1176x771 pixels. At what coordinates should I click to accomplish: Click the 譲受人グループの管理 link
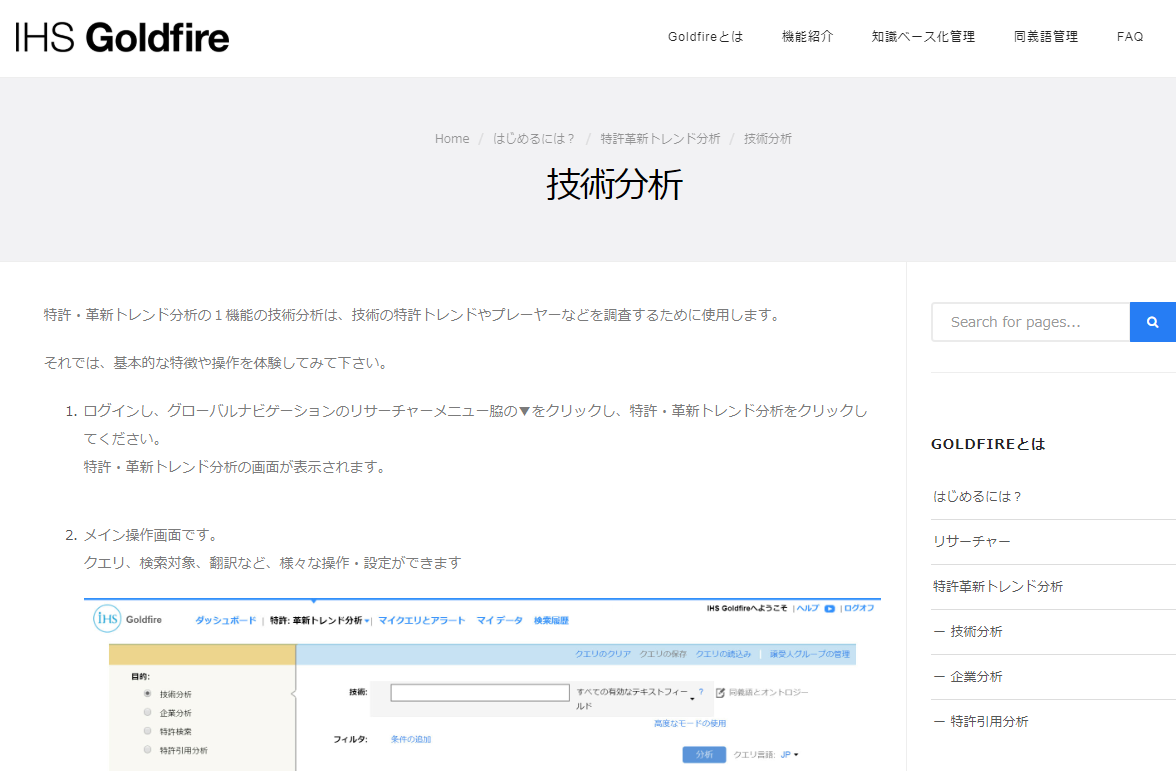810,654
